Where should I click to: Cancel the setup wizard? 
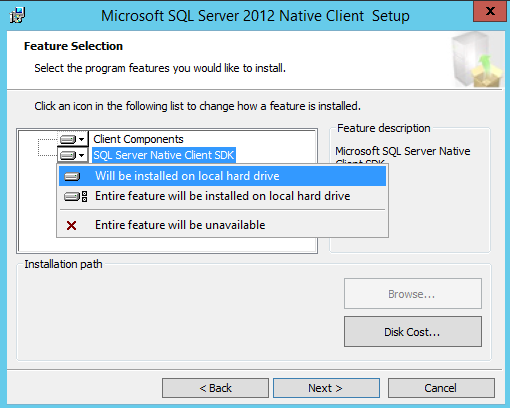(441, 388)
